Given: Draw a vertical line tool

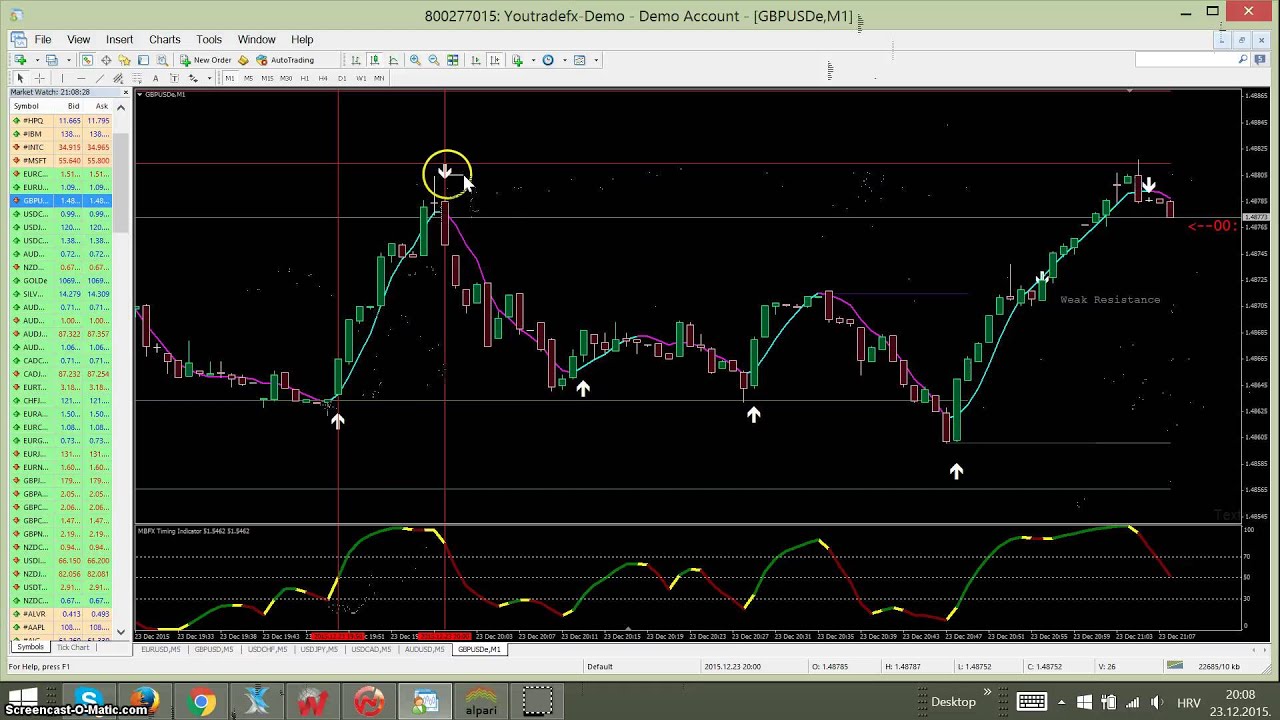Looking at the screenshot, I should pos(62,78).
